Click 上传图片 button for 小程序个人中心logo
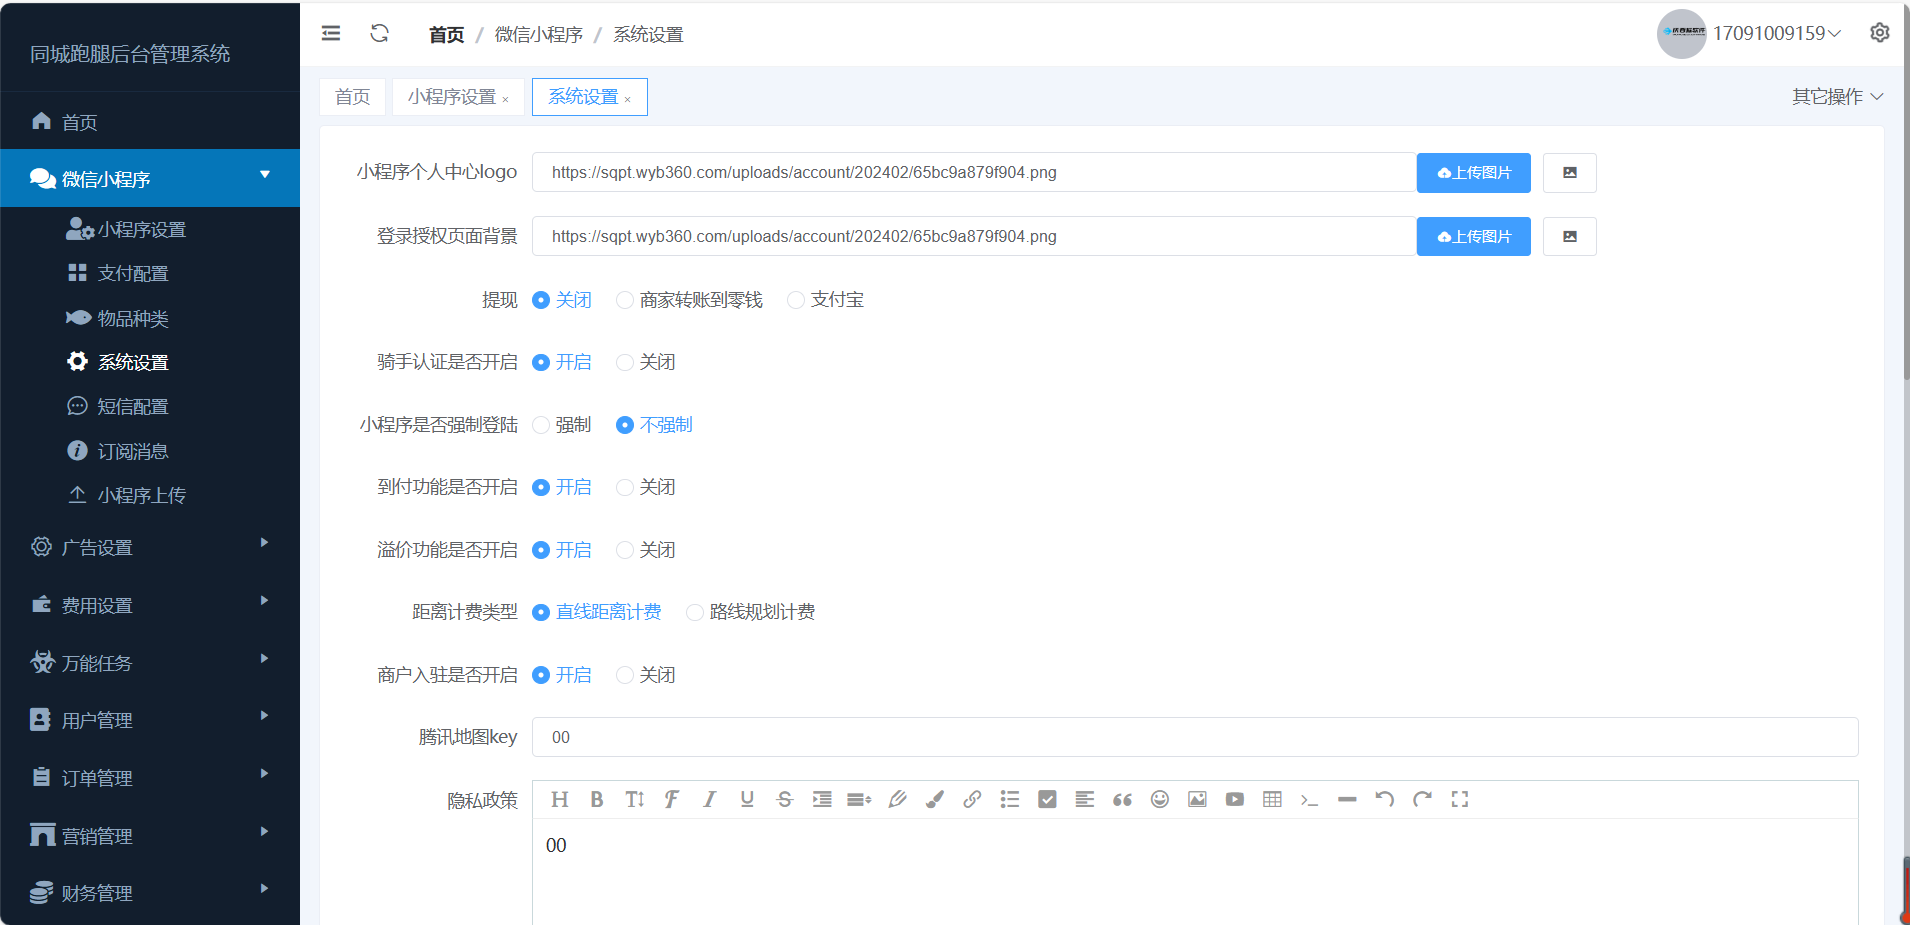This screenshot has width=1910, height=925. (x=1473, y=173)
